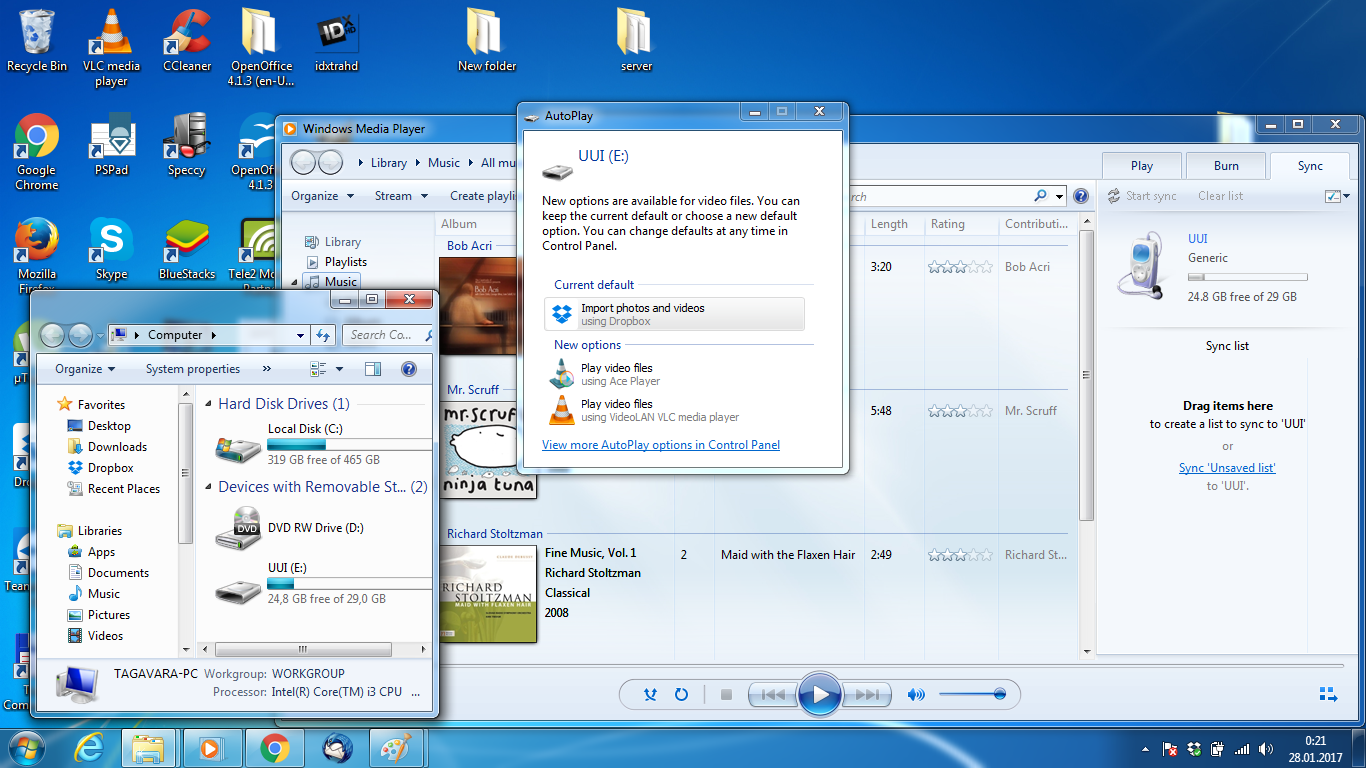Image resolution: width=1366 pixels, height=768 pixels.
Task: Switch to Now Playing view icon
Action: pos(1328,694)
